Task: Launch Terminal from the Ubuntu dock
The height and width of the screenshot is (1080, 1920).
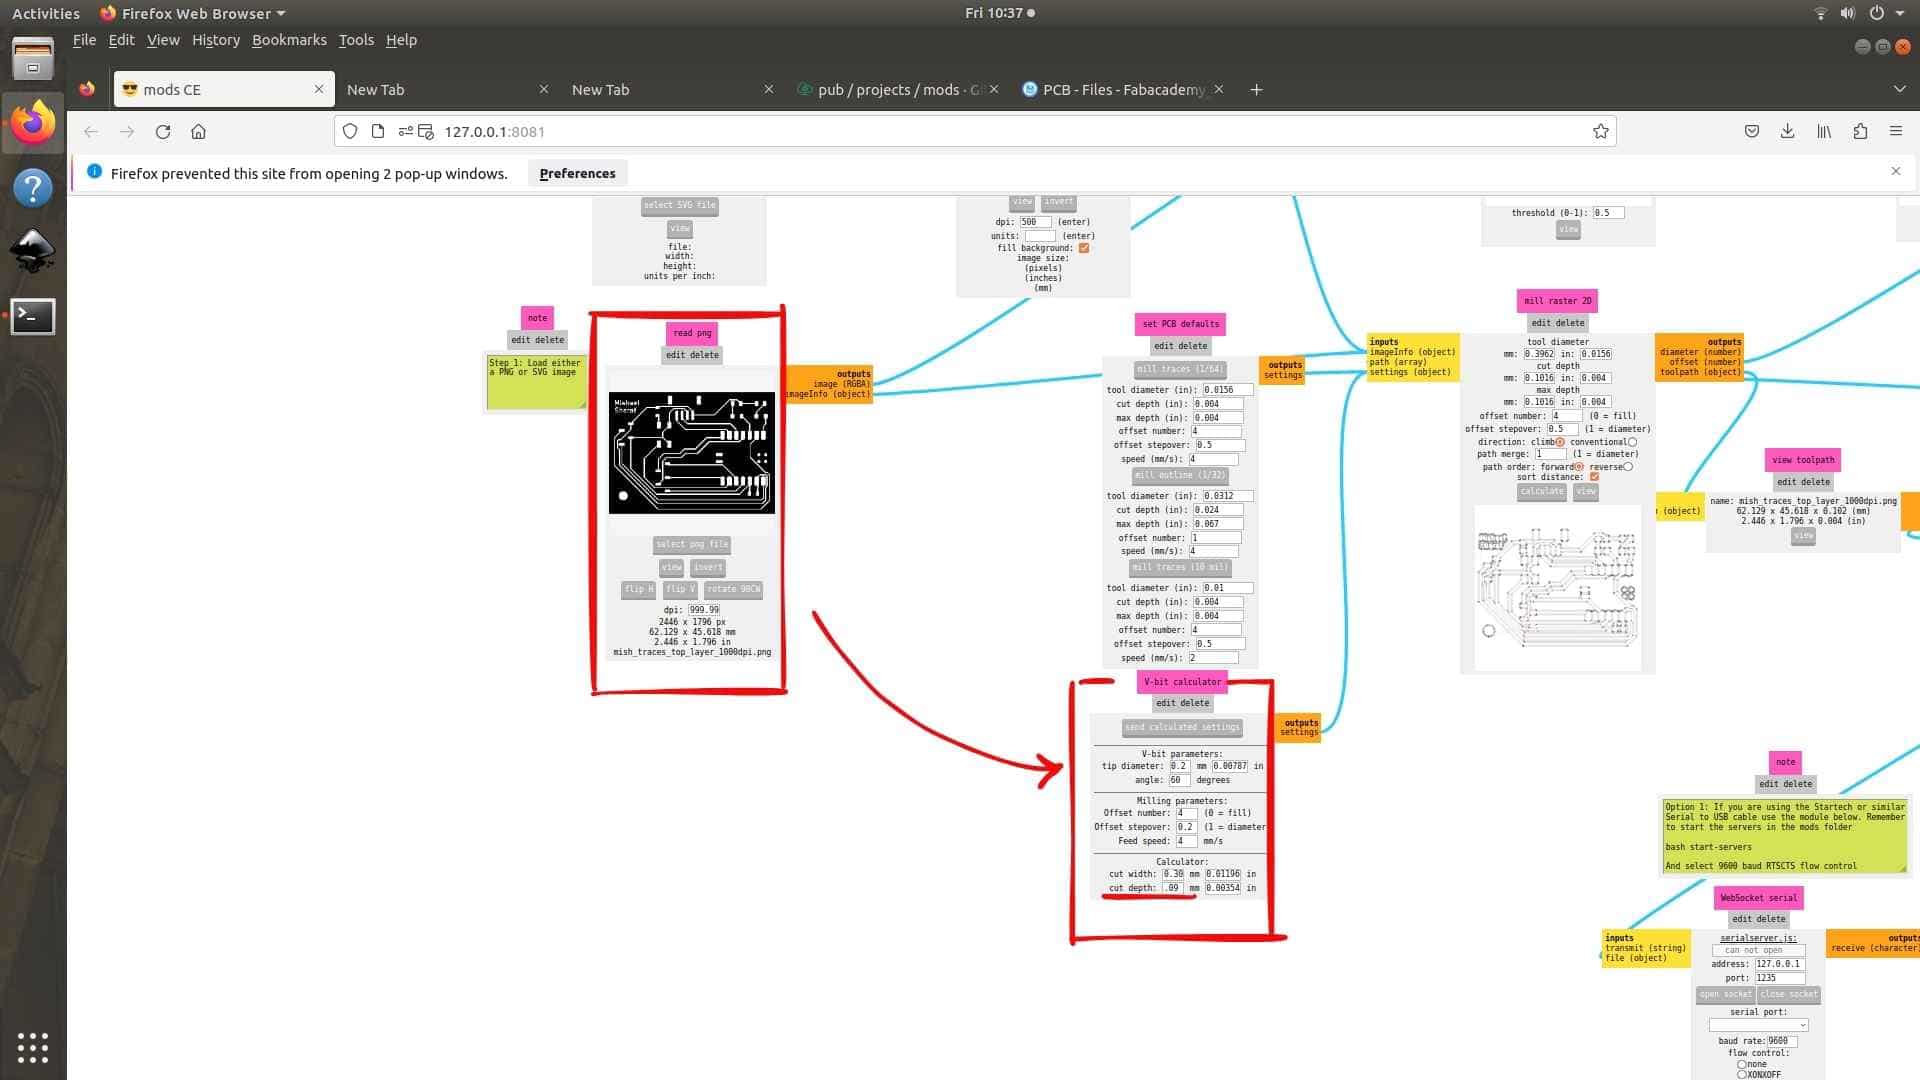Action: pos(33,316)
